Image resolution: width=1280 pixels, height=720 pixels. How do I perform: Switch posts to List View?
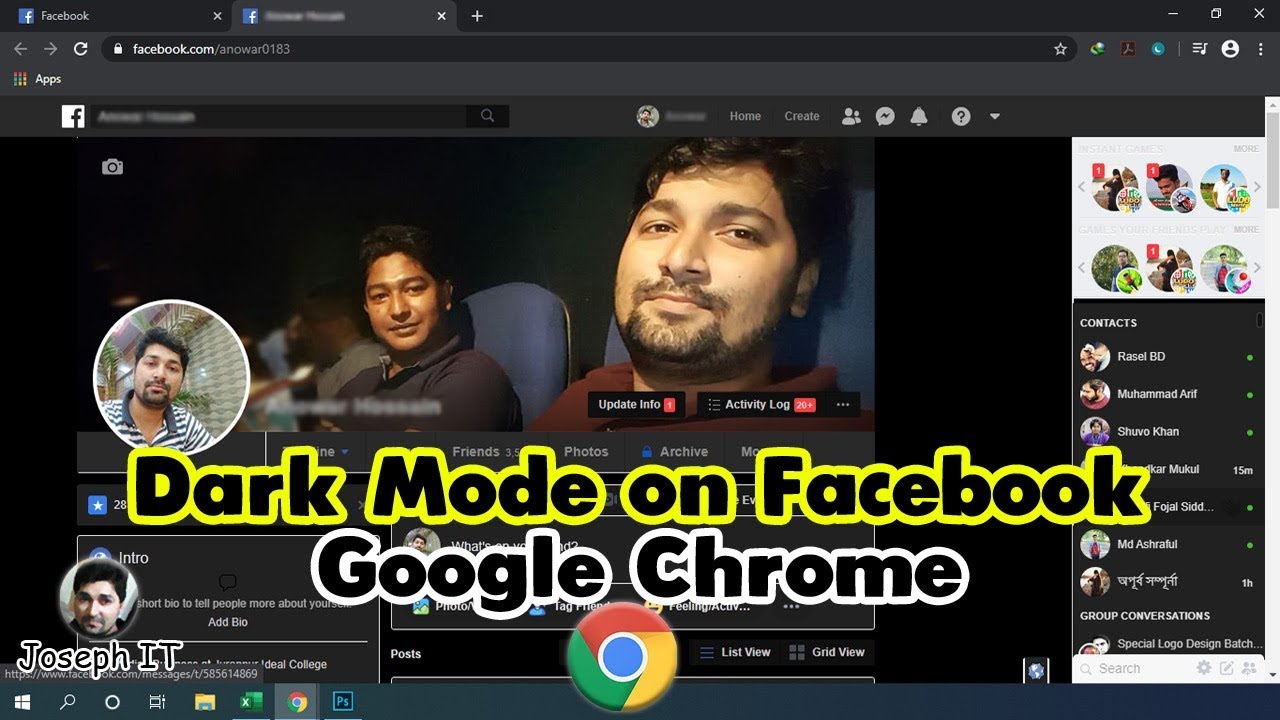coord(736,652)
